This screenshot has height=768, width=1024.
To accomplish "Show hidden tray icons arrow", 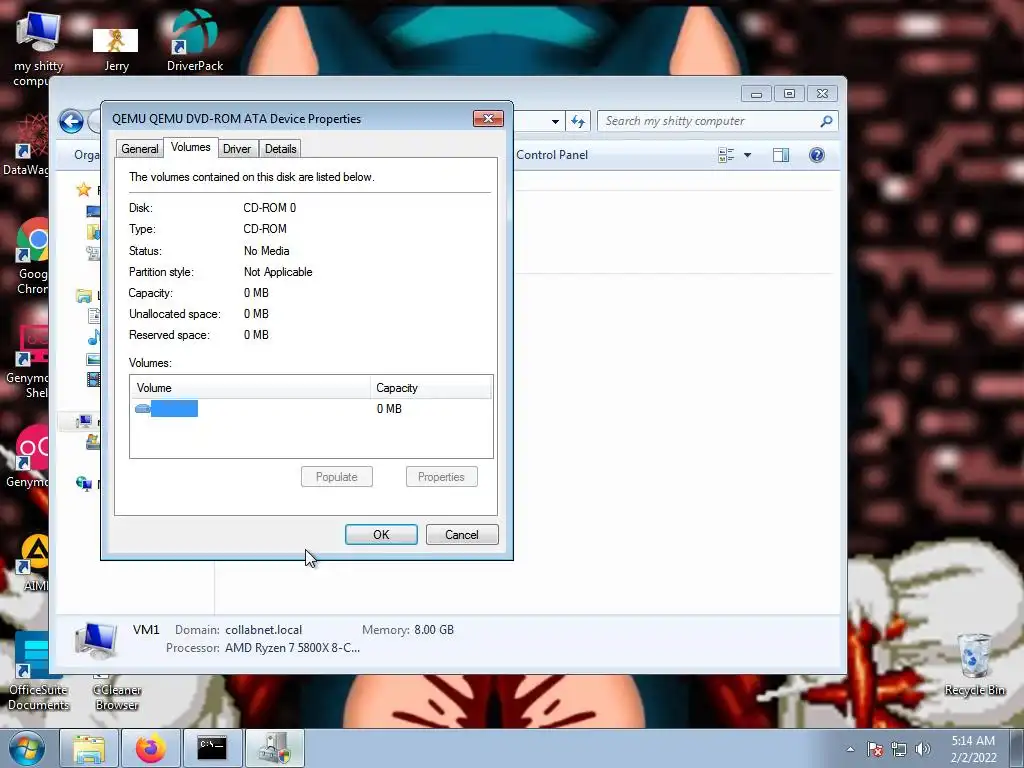I will click(x=850, y=749).
